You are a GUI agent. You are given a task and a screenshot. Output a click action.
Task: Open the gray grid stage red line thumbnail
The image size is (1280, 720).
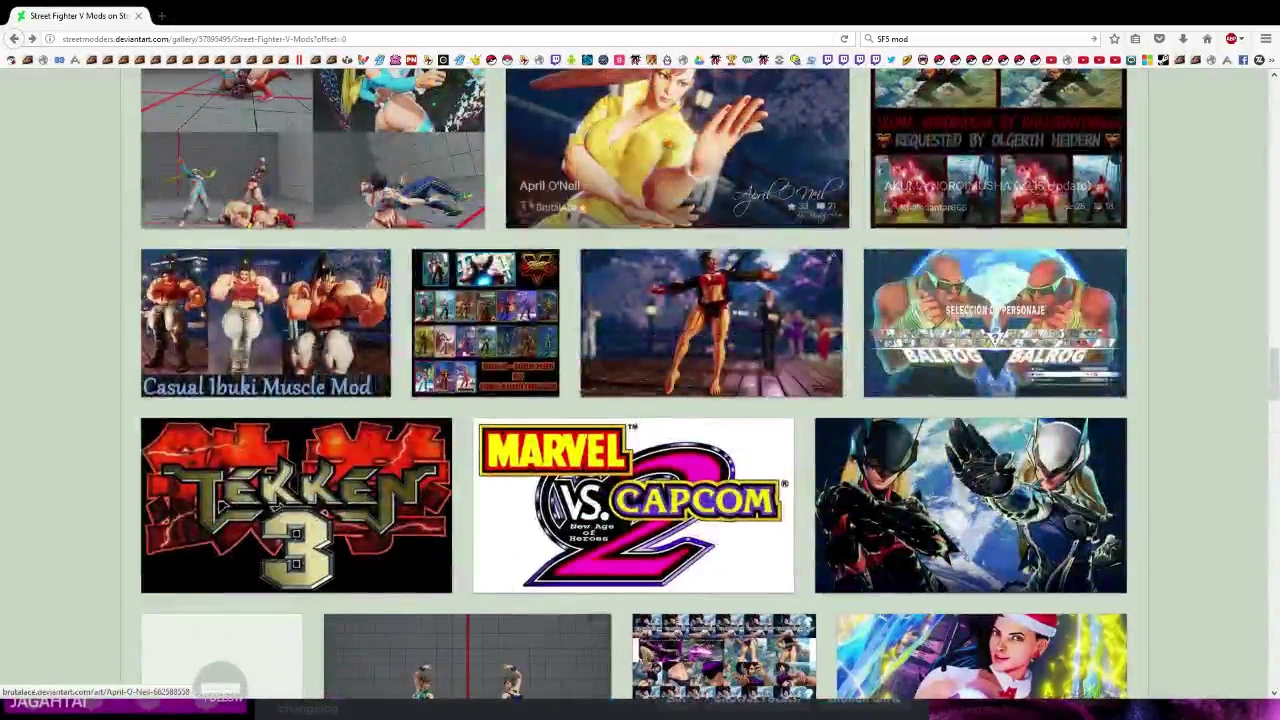point(467,656)
